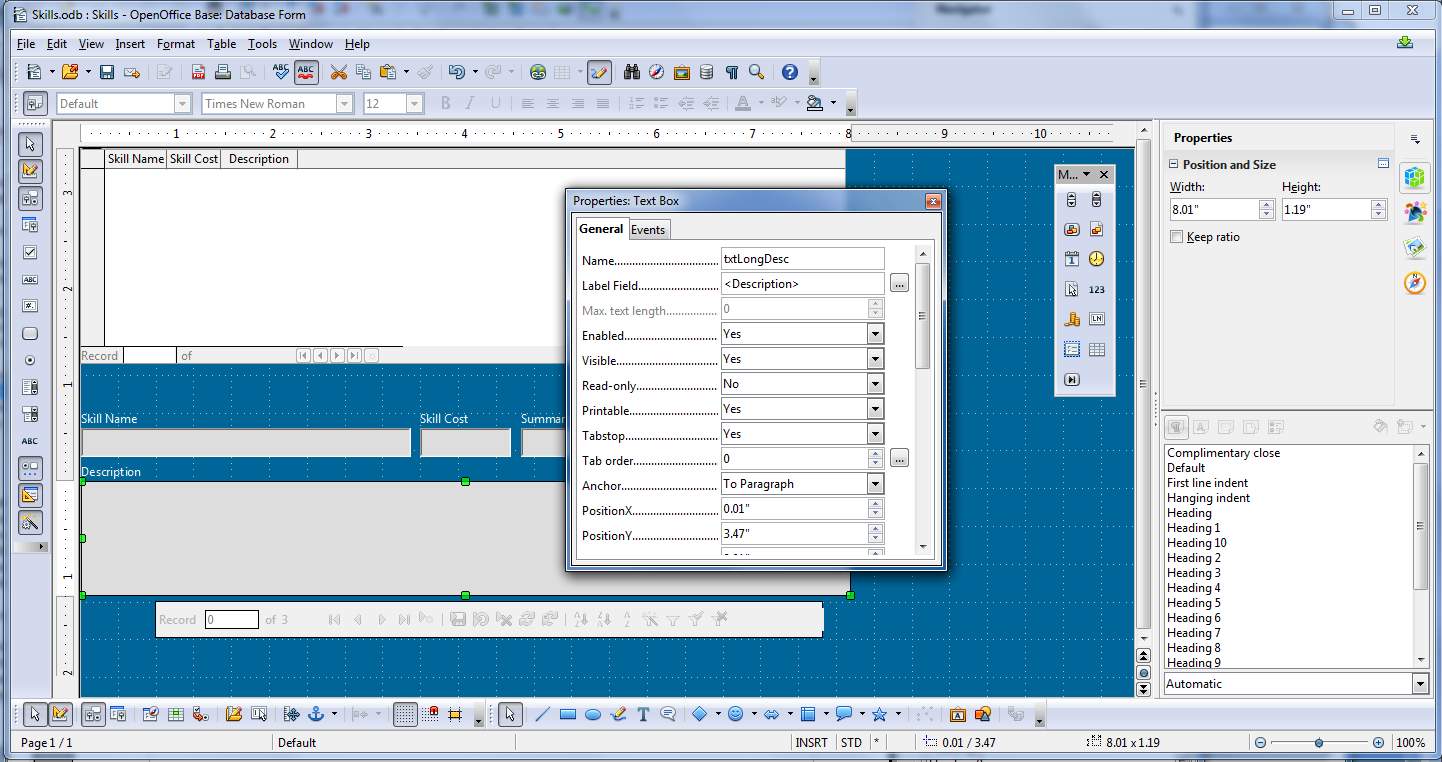This screenshot has width=1442, height=762.
Task: Toggle Design Mode on or off
Action: pos(30,171)
